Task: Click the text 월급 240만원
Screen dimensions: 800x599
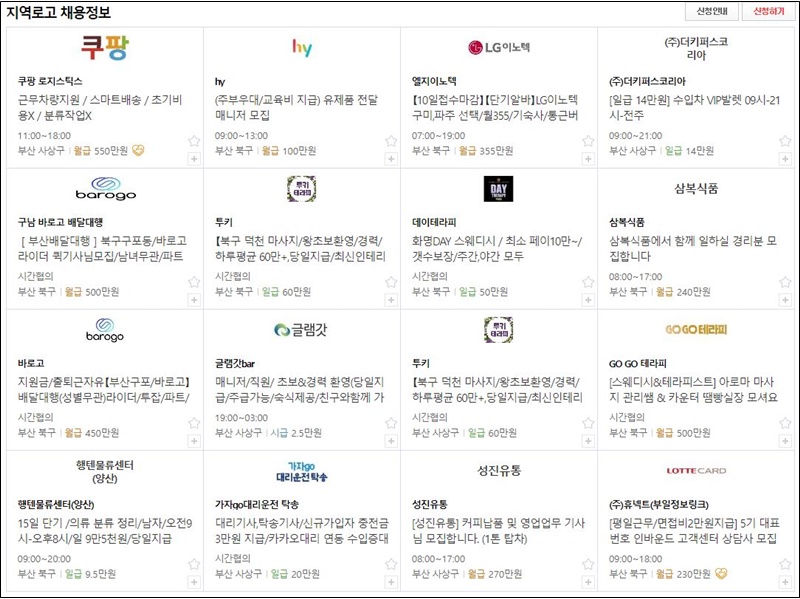Action: tap(683, 292)
